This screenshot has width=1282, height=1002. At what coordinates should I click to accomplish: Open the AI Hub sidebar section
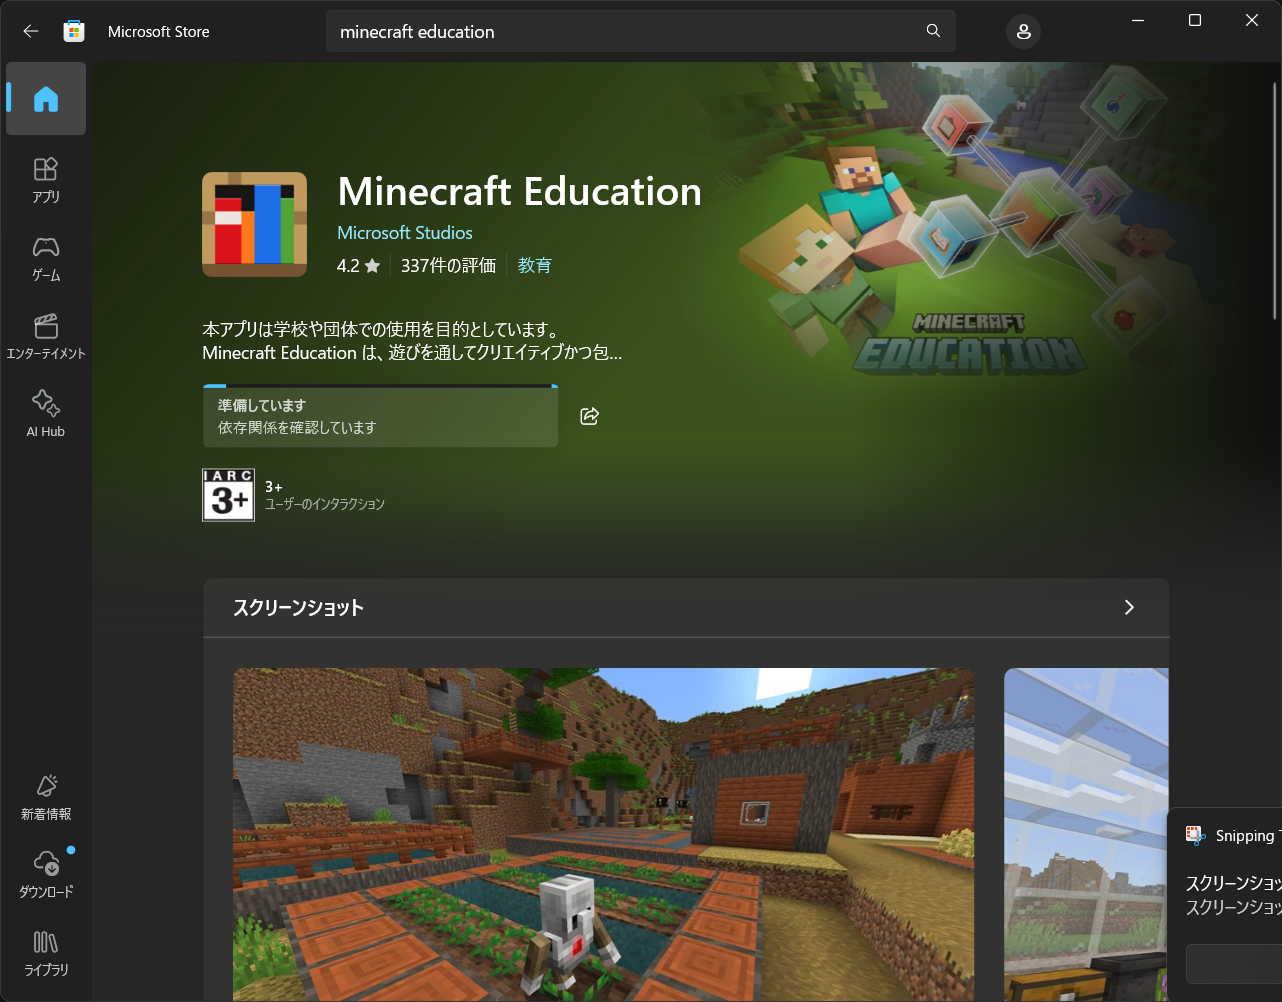tap(46, 414)
